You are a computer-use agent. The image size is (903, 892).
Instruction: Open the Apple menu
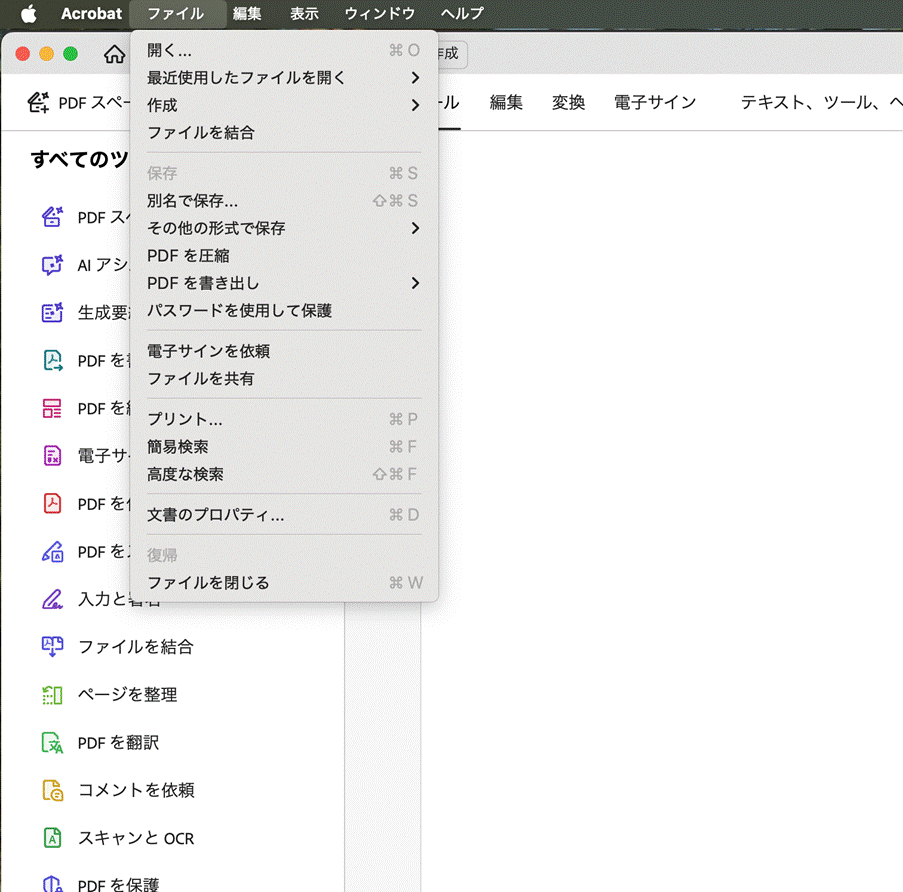click(x=29, y=13)
